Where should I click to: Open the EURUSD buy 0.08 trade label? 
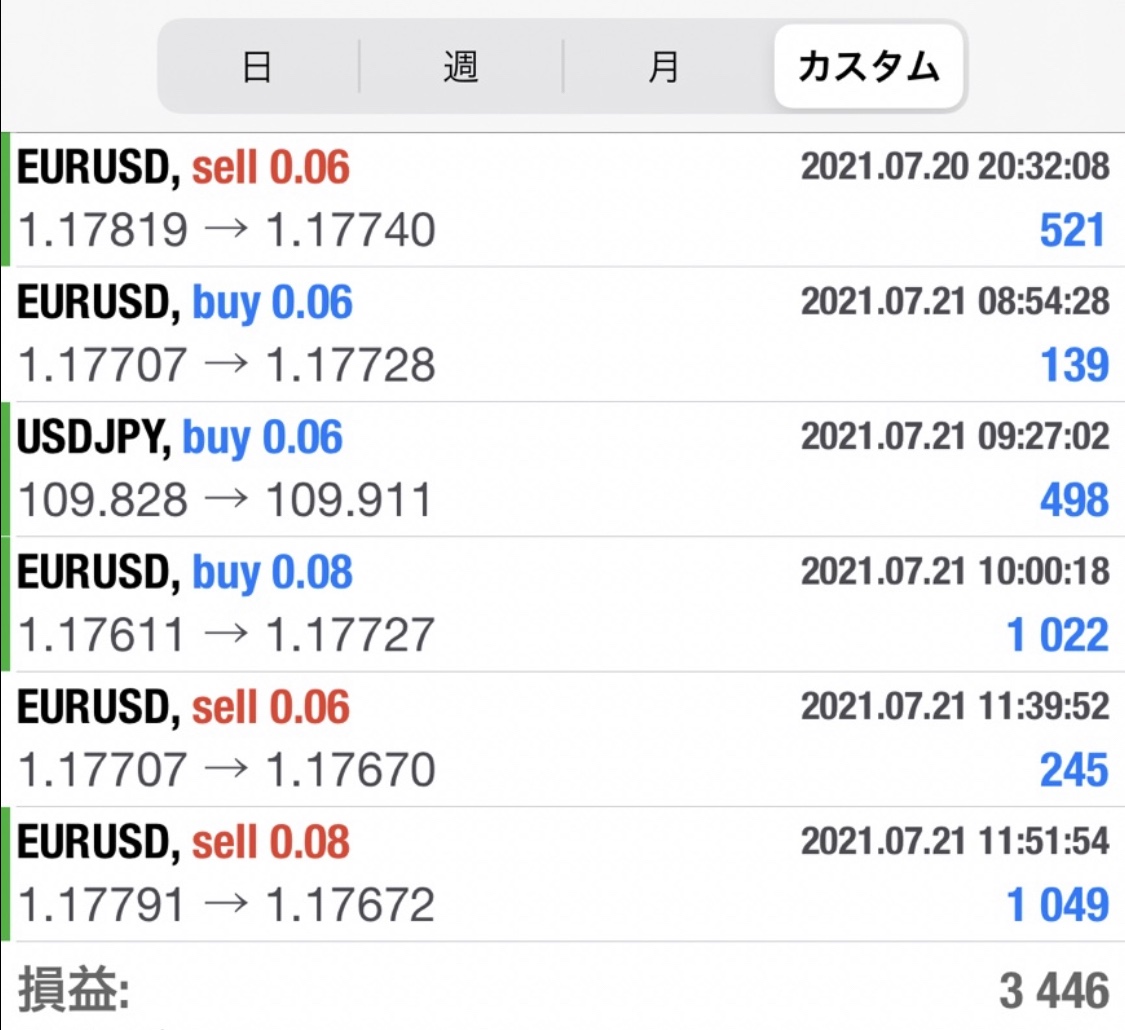pos(185,573)
